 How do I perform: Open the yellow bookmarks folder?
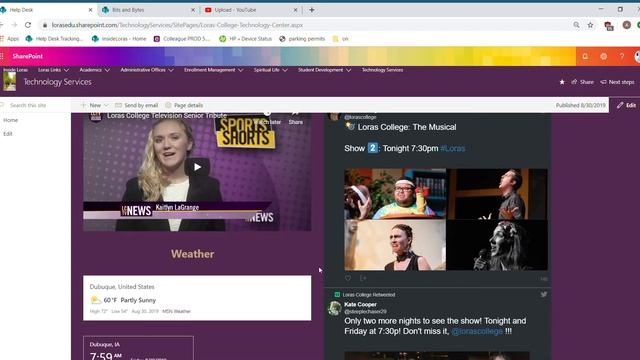(x=340, y=39)
